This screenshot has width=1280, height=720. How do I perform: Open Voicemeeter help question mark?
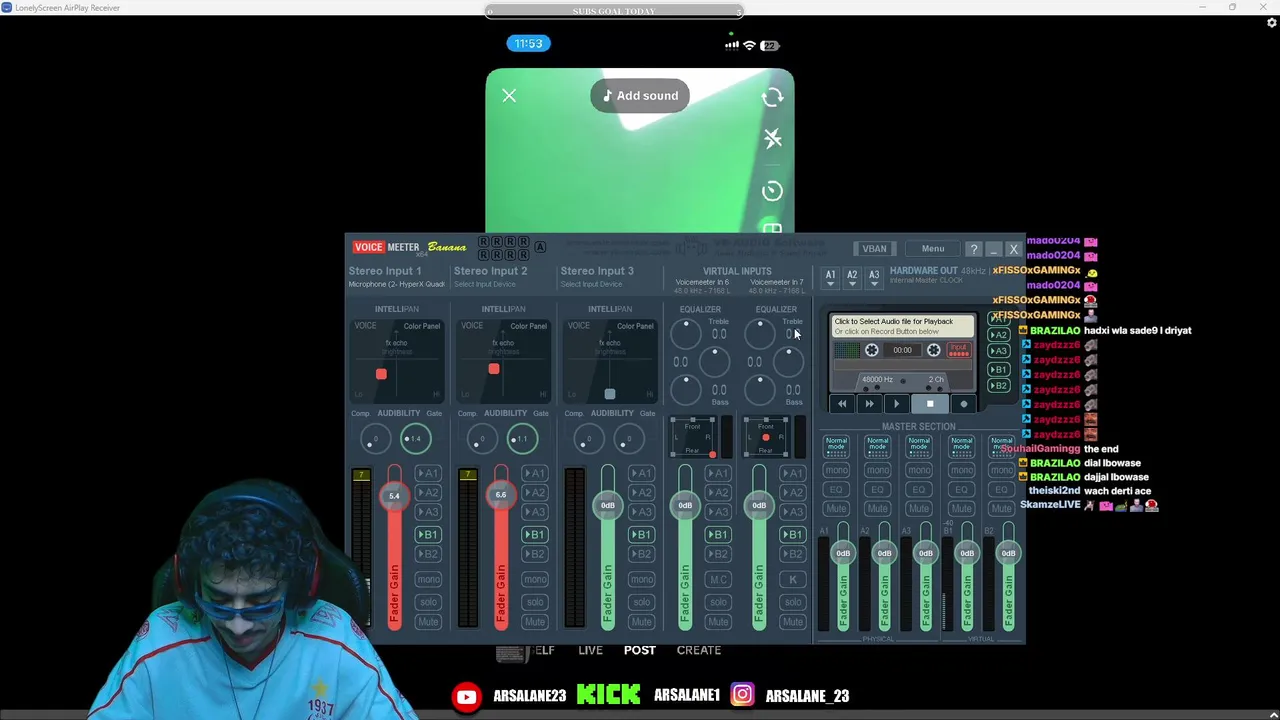974,249
